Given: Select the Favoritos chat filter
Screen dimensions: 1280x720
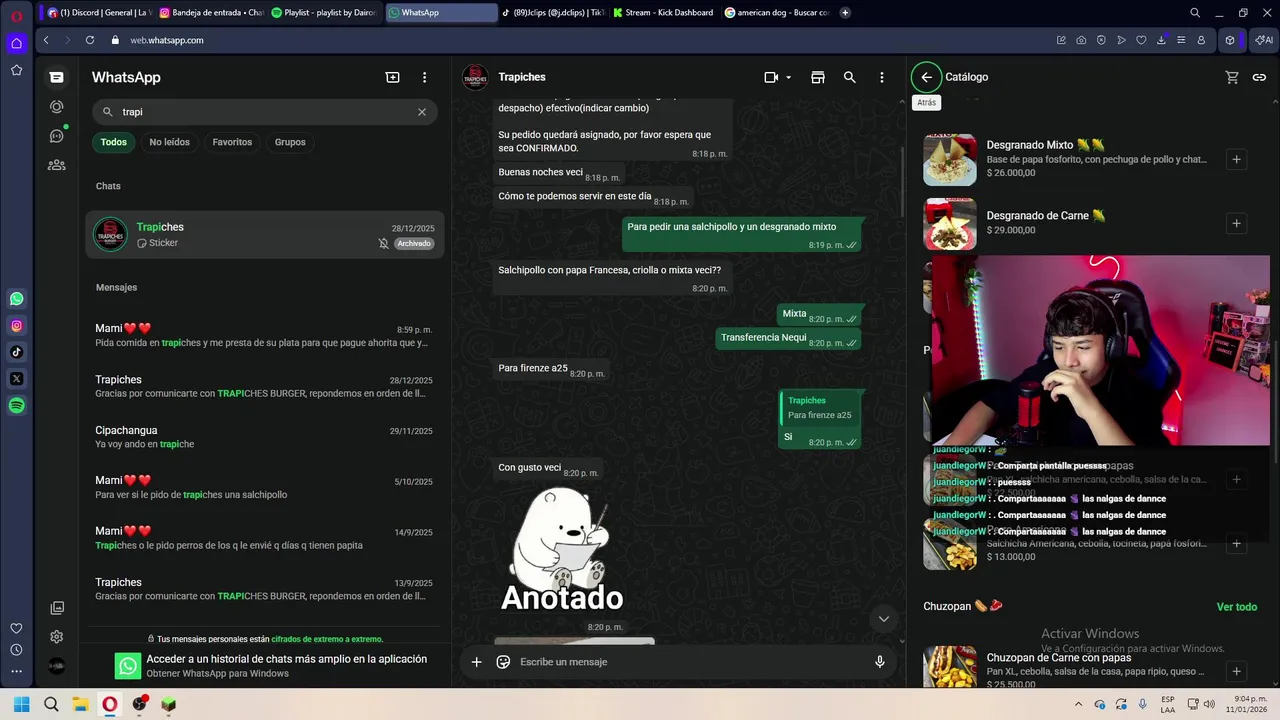Looking at the screenshot, I should click(232, 142).
